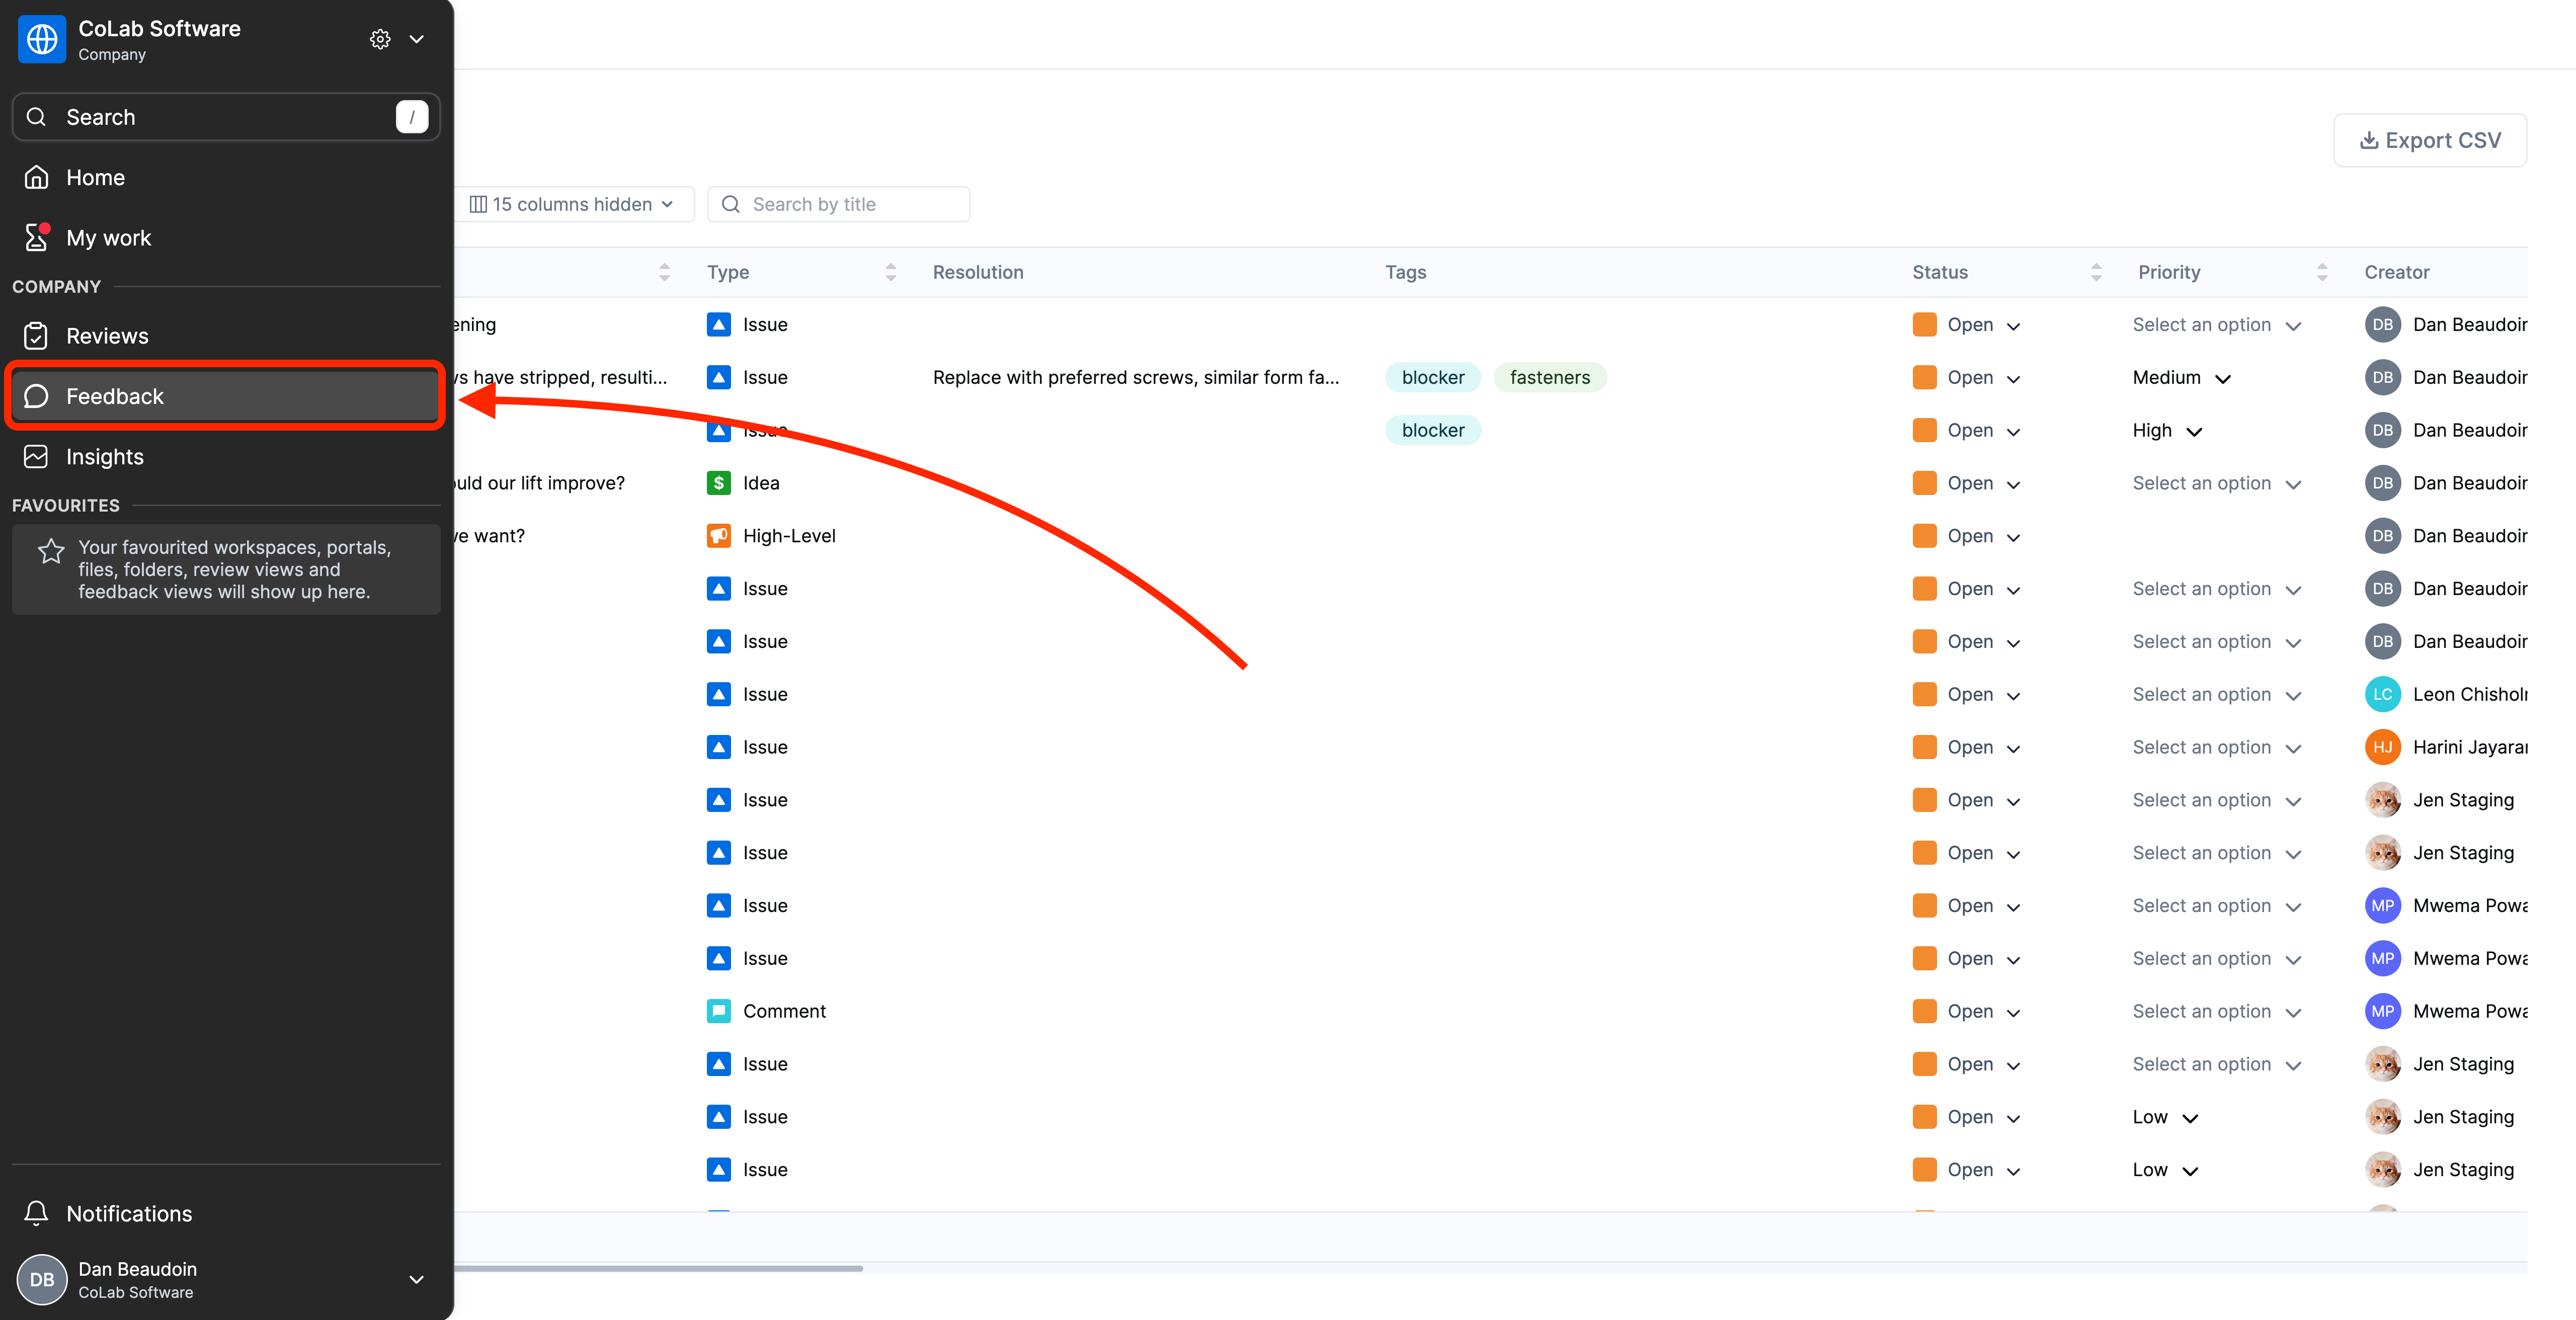Viewport: 2576px width, 1320px height.
Task: Sort by the Status column arrows
Action: click(2096, 272)
